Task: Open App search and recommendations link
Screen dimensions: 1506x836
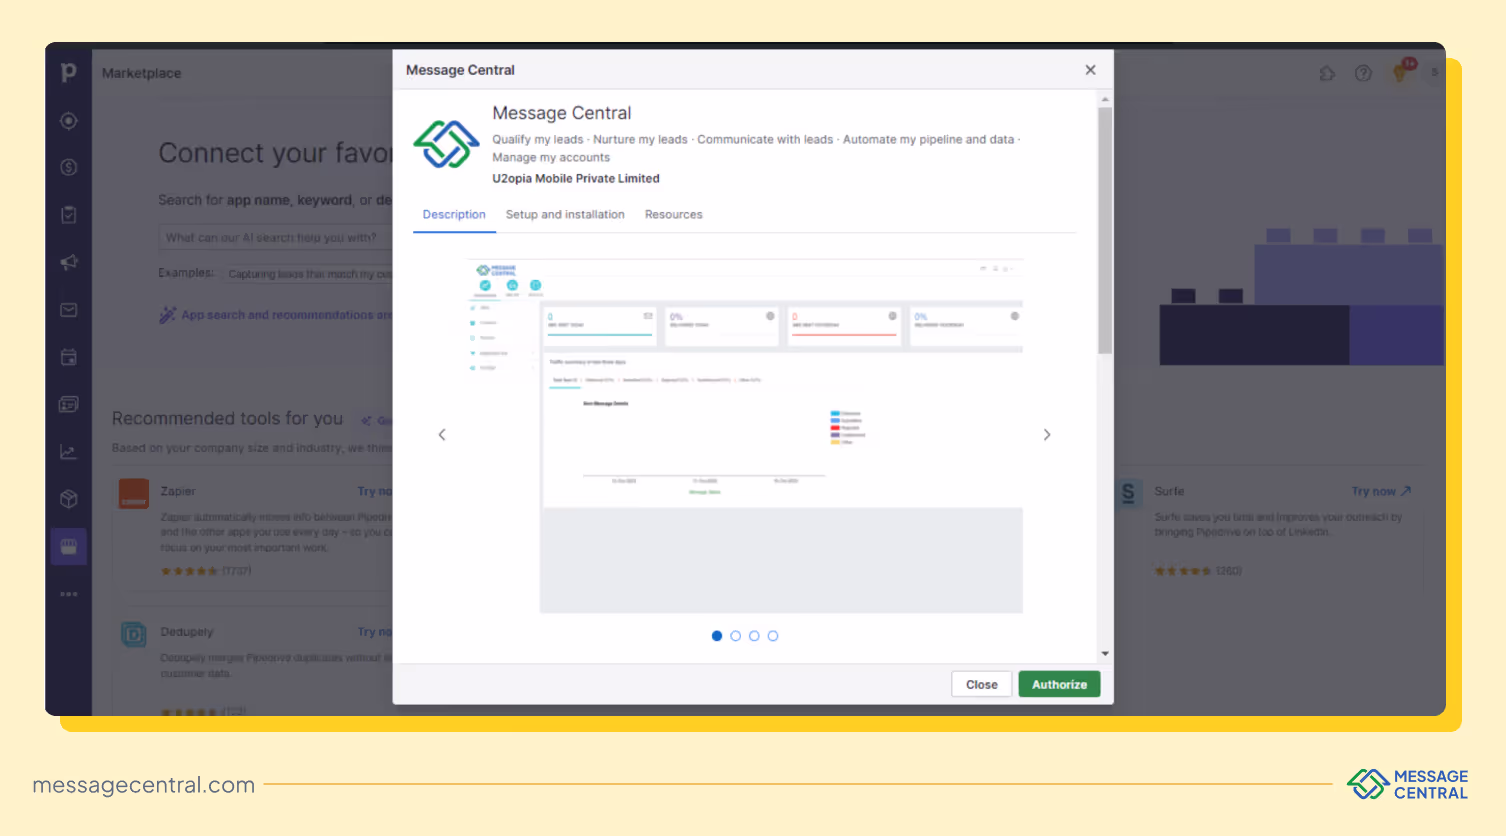Action: click(x=287, y=315)
